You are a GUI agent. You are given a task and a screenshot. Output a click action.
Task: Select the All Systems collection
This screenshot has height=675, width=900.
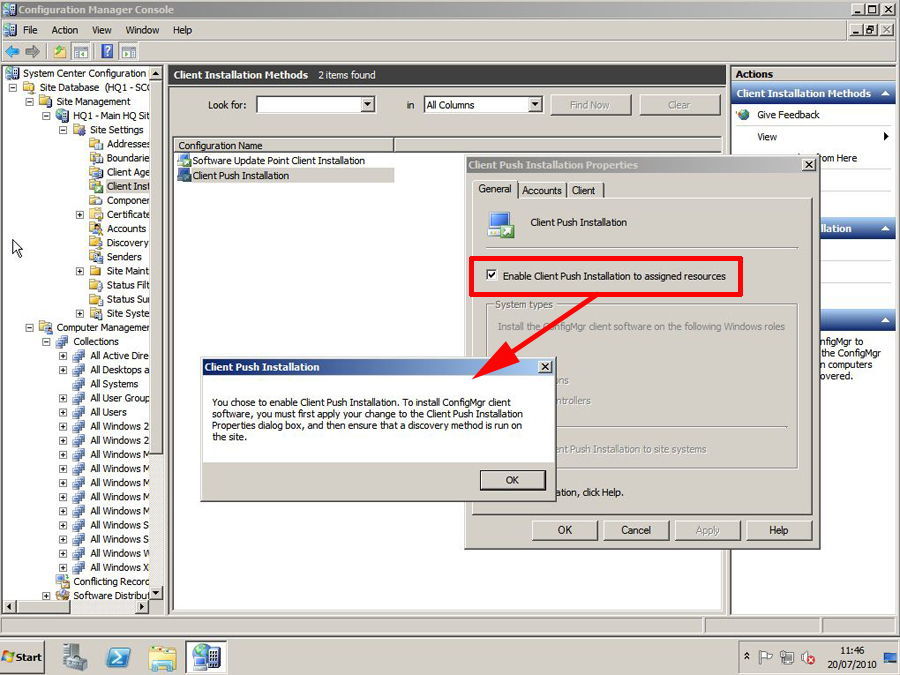114,384
